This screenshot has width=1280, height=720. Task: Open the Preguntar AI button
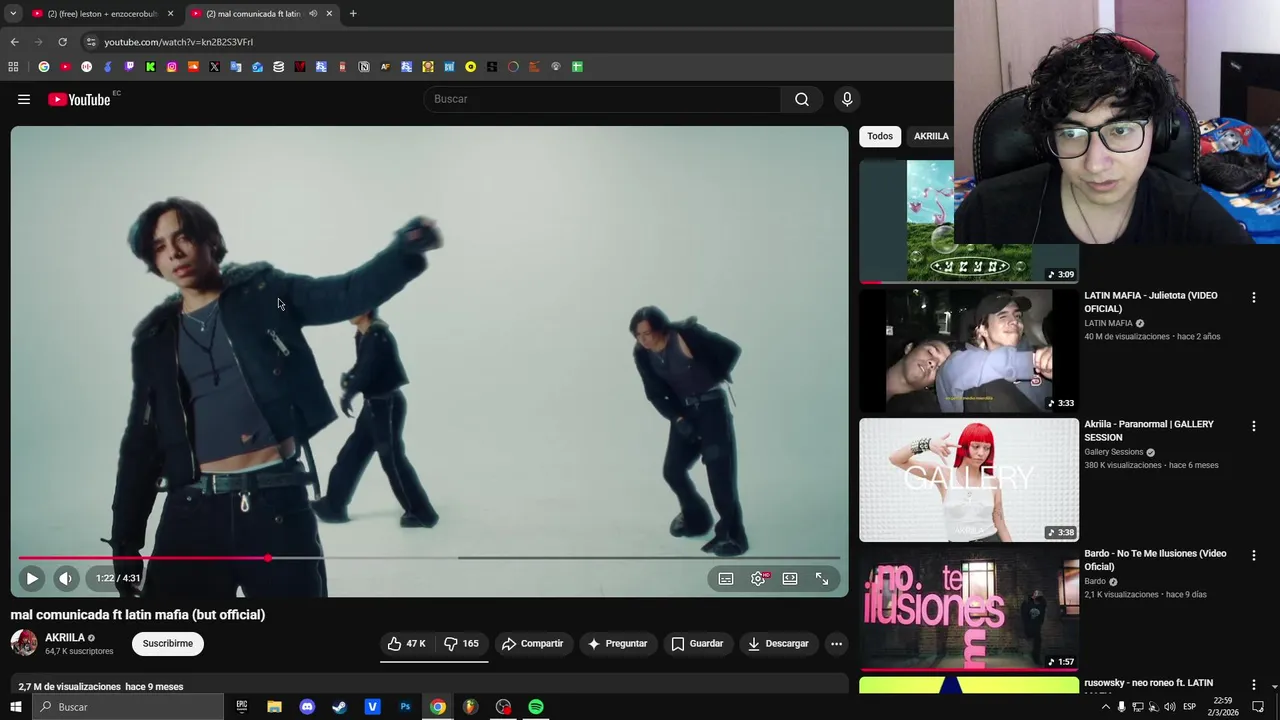(617, 643)
